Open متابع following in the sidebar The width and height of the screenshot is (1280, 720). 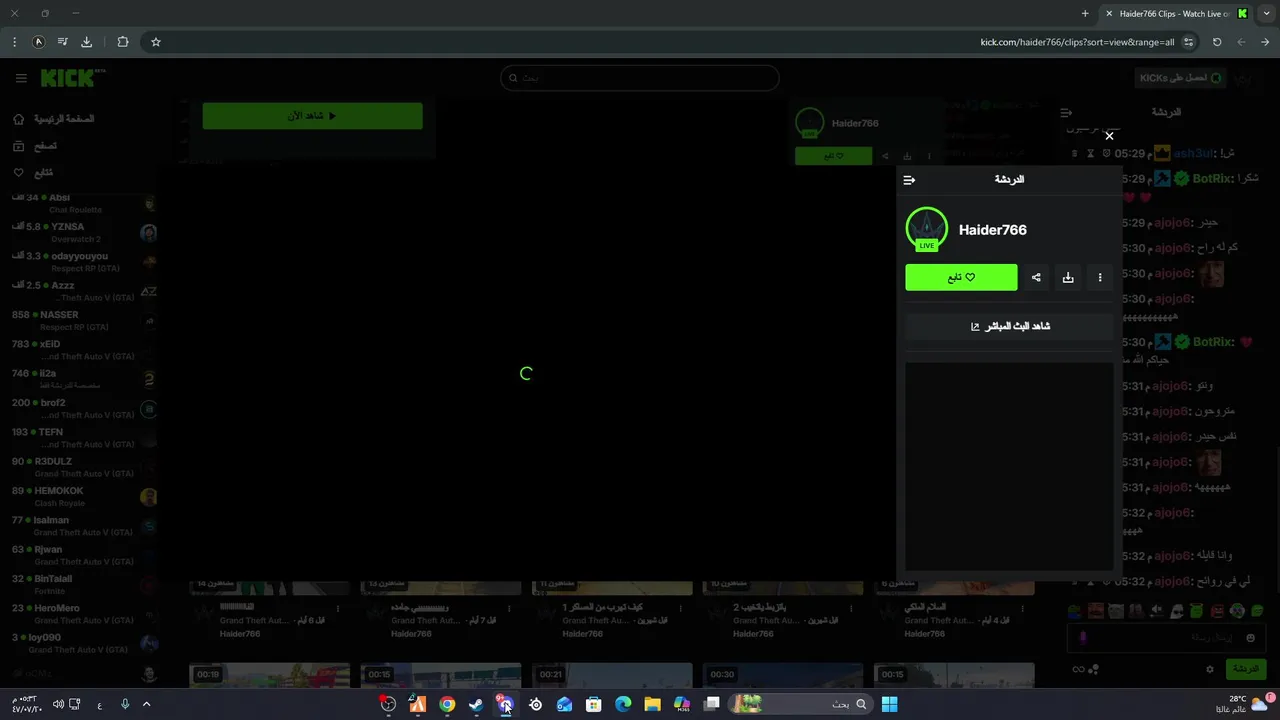(x=35, y=173)
